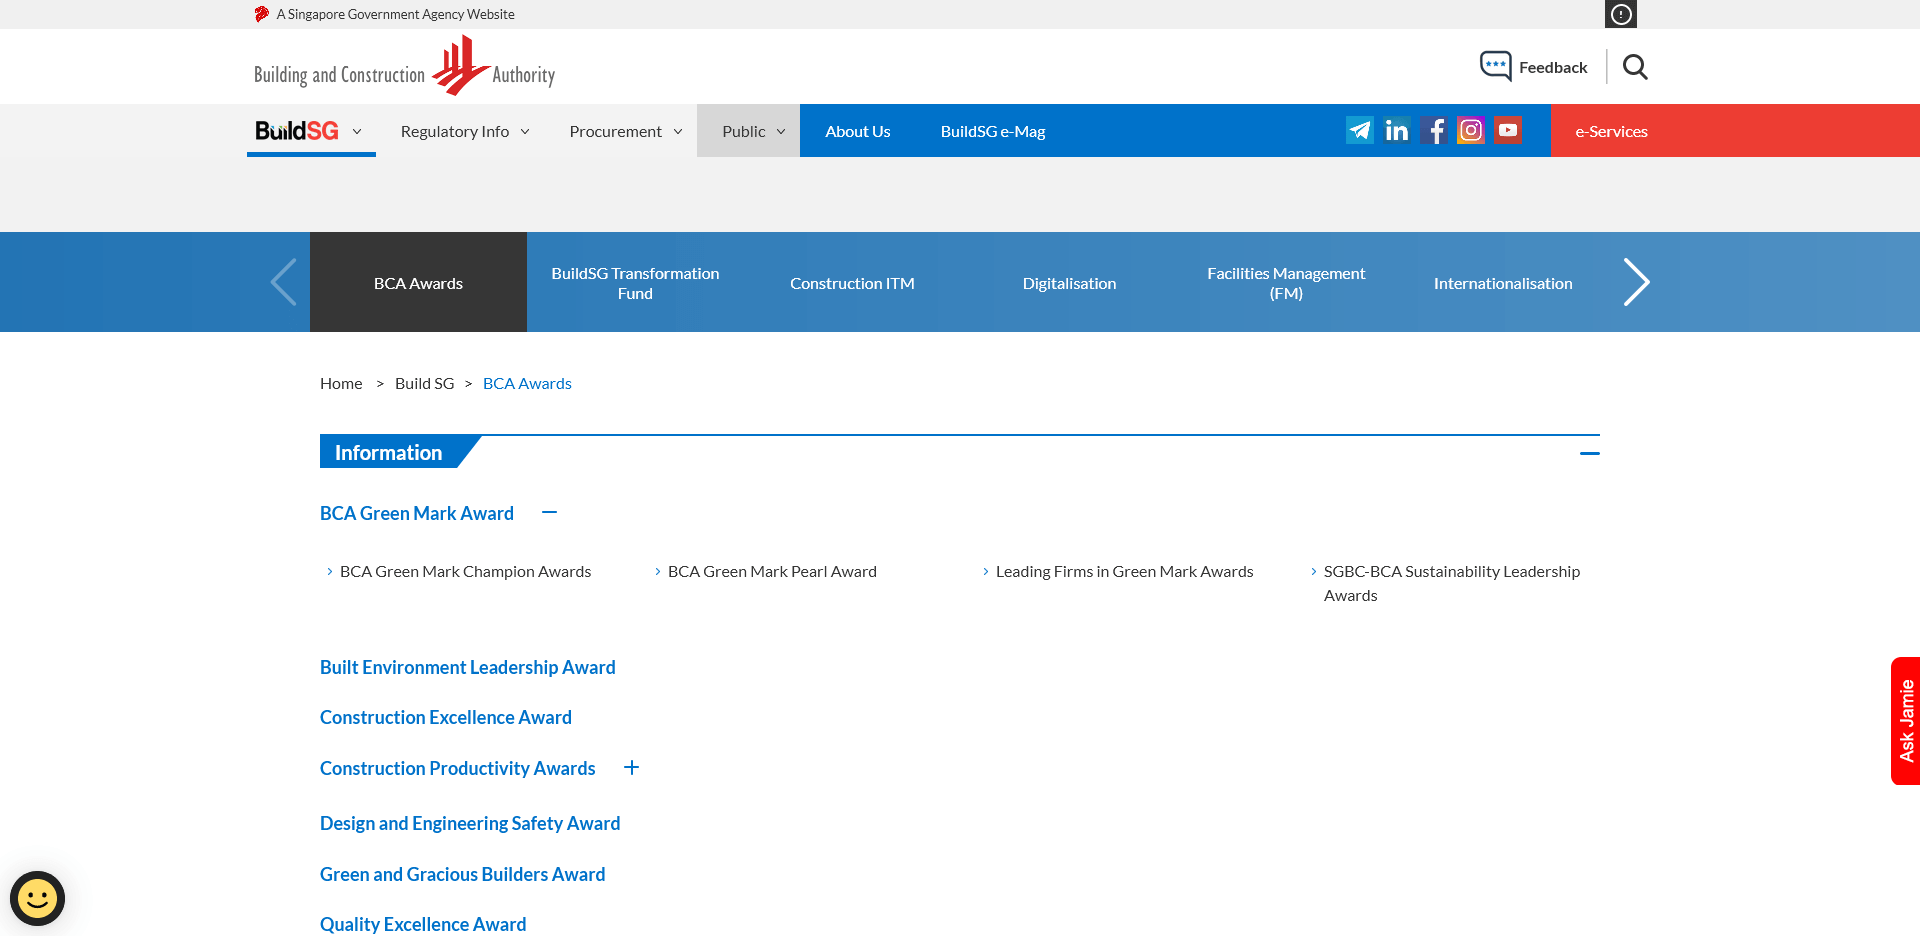Click the red e-Services button

click(1611, 131)
